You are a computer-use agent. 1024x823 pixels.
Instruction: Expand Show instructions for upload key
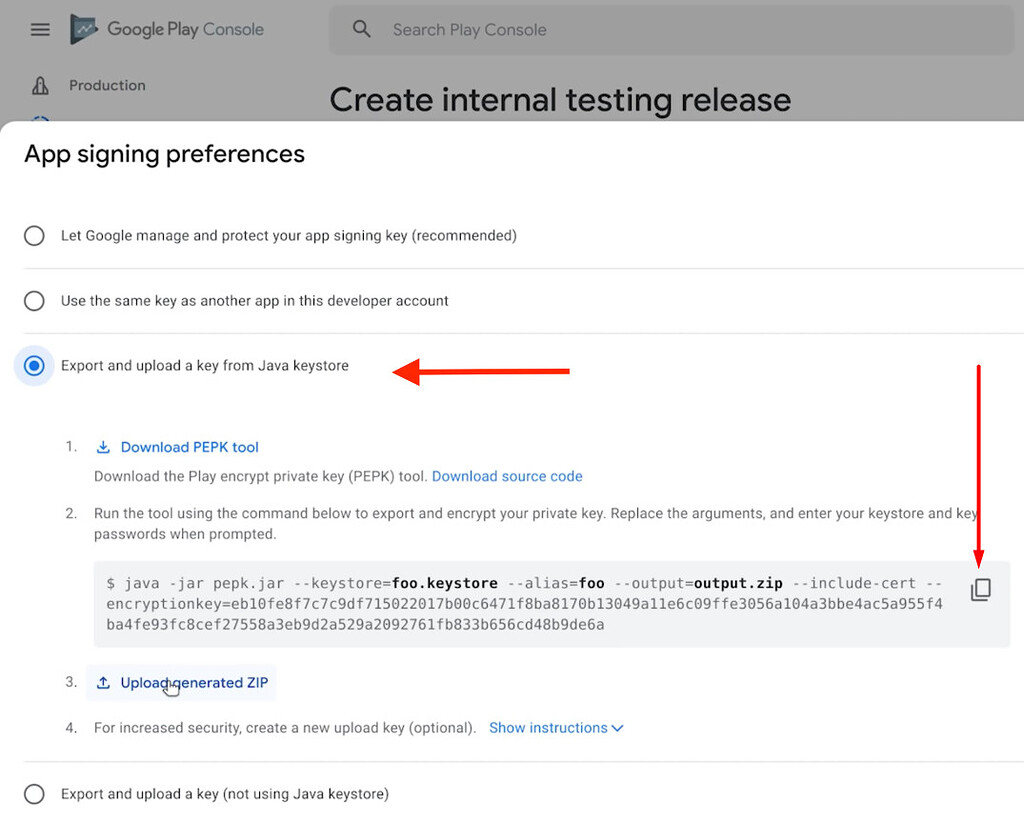556,728
